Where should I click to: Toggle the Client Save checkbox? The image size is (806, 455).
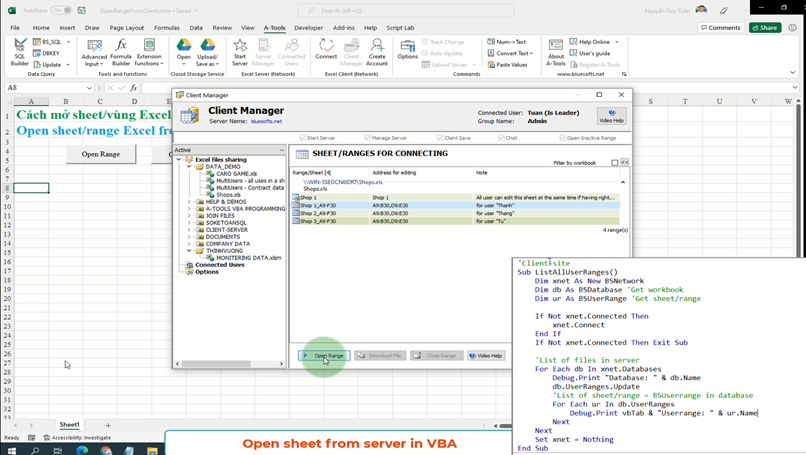pyautogui.click(x=440, y=138)
